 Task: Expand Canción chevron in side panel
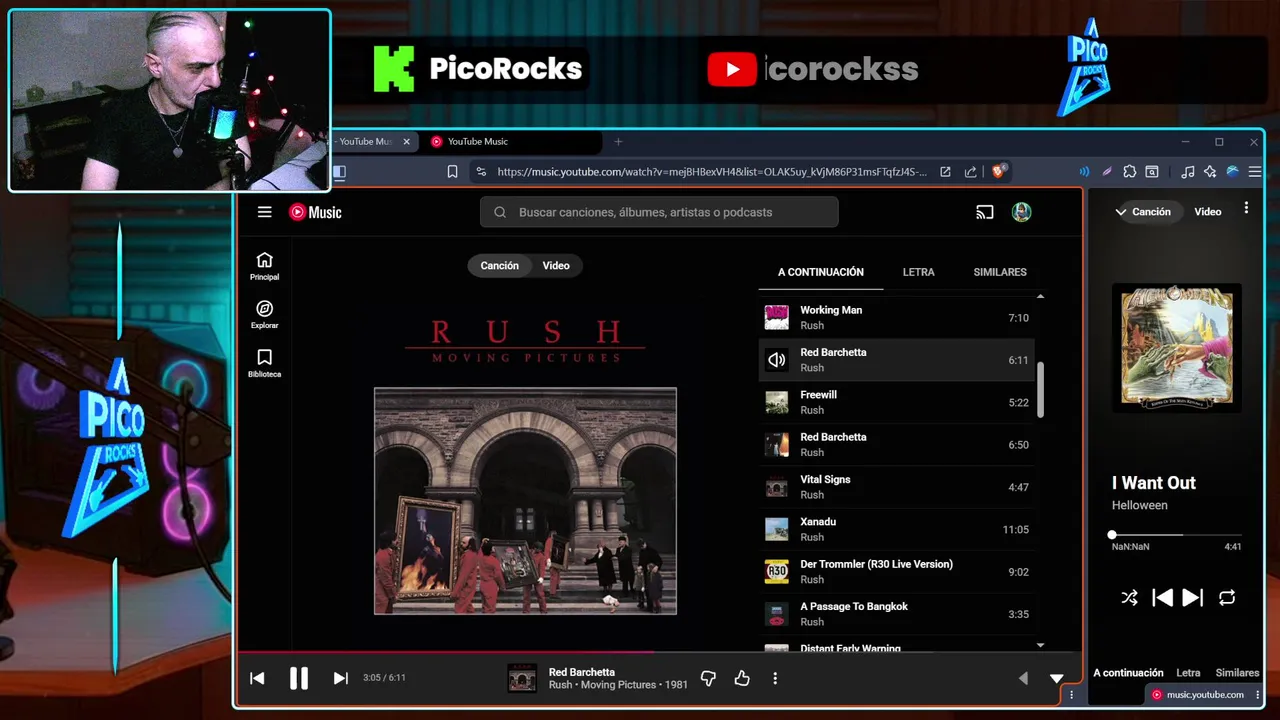[1121, 212]
